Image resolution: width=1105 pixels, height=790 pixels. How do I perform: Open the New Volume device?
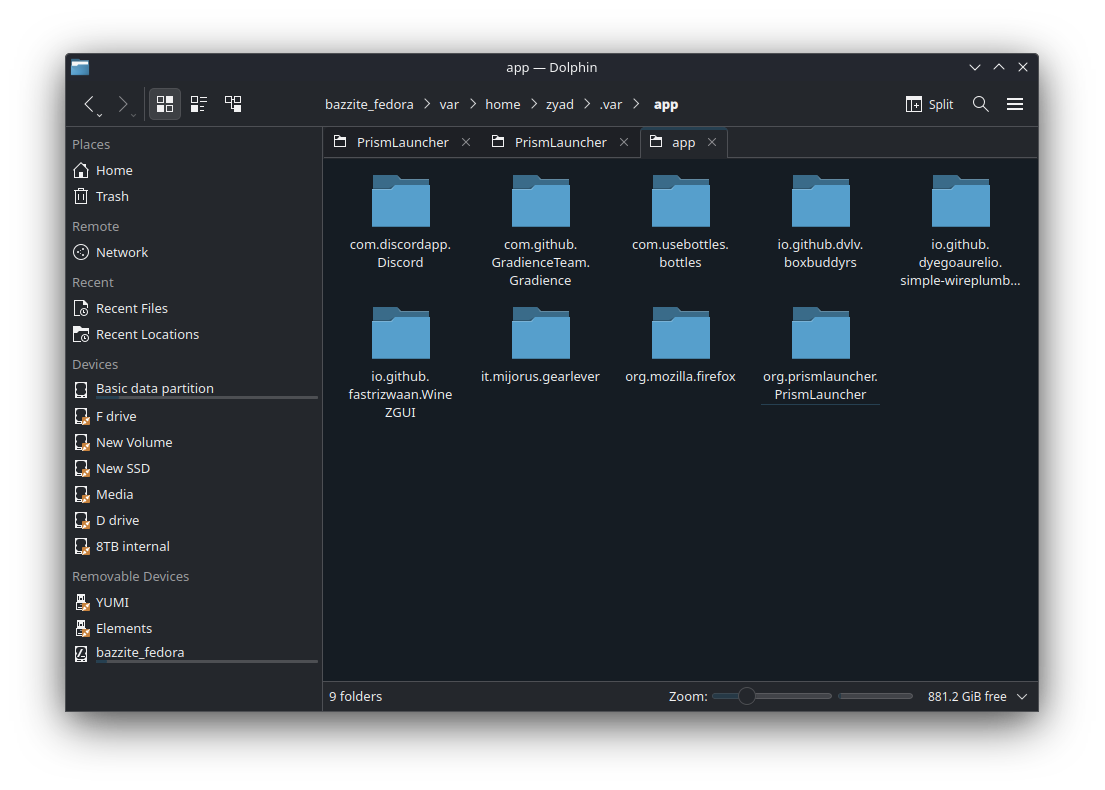[x=194, y=443]
